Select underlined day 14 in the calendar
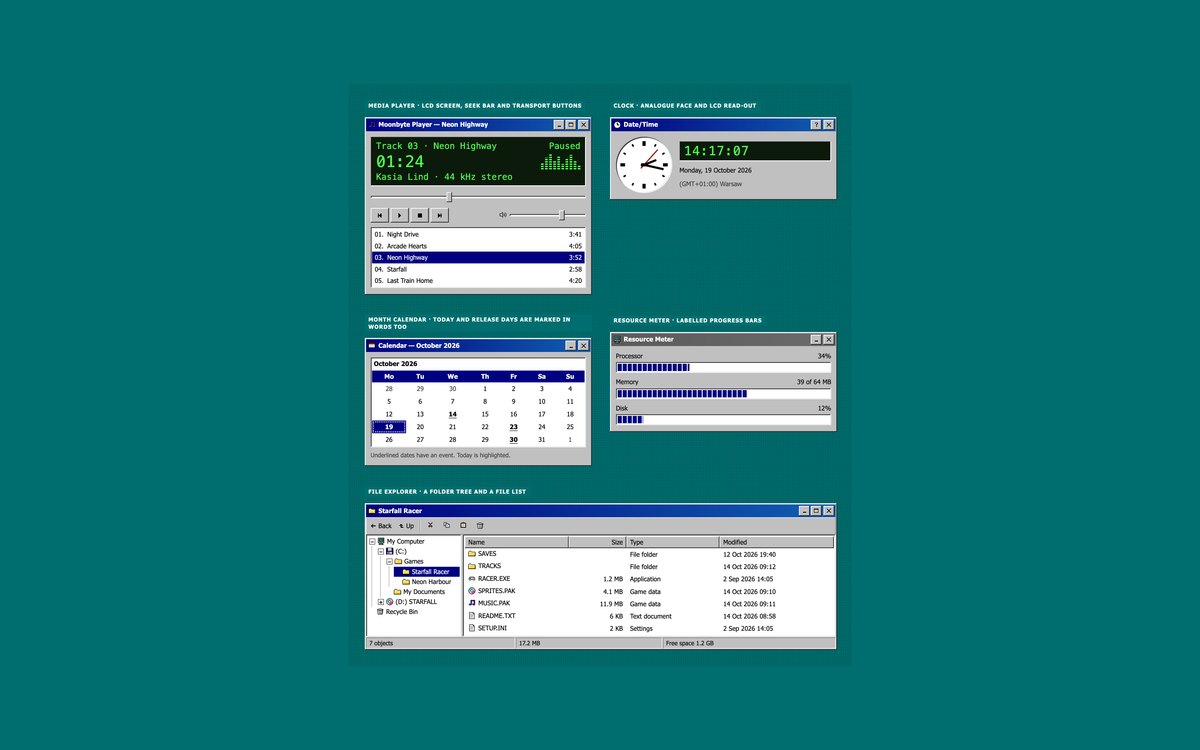Viewport: 1200px width, 750px height. [453, 414]
